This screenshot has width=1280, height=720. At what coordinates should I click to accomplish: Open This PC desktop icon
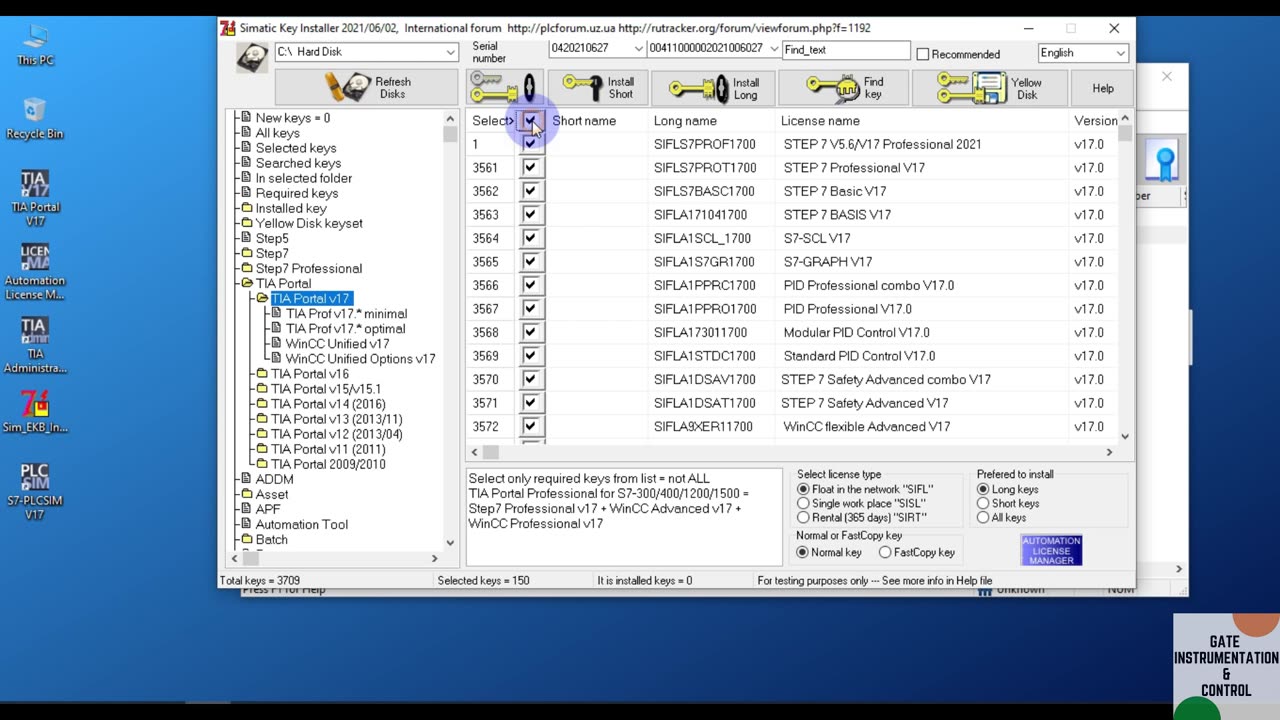point(35,46)
